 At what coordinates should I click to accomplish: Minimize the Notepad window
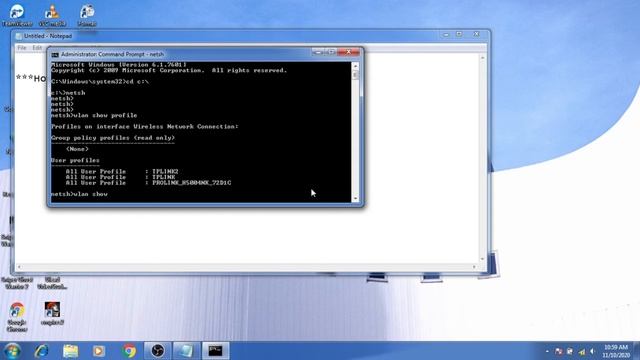click(446, 35)
